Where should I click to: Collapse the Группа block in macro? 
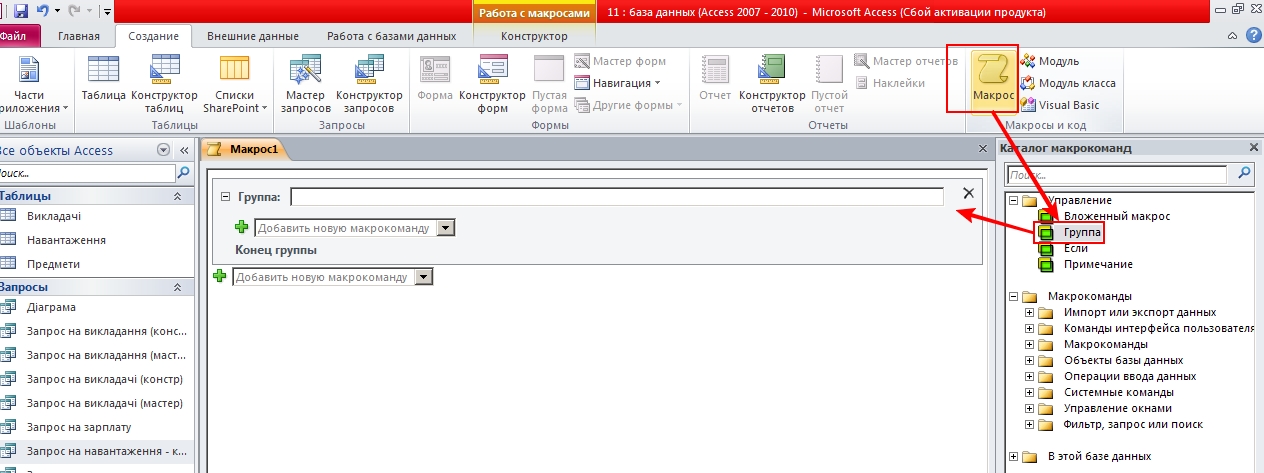225,197
